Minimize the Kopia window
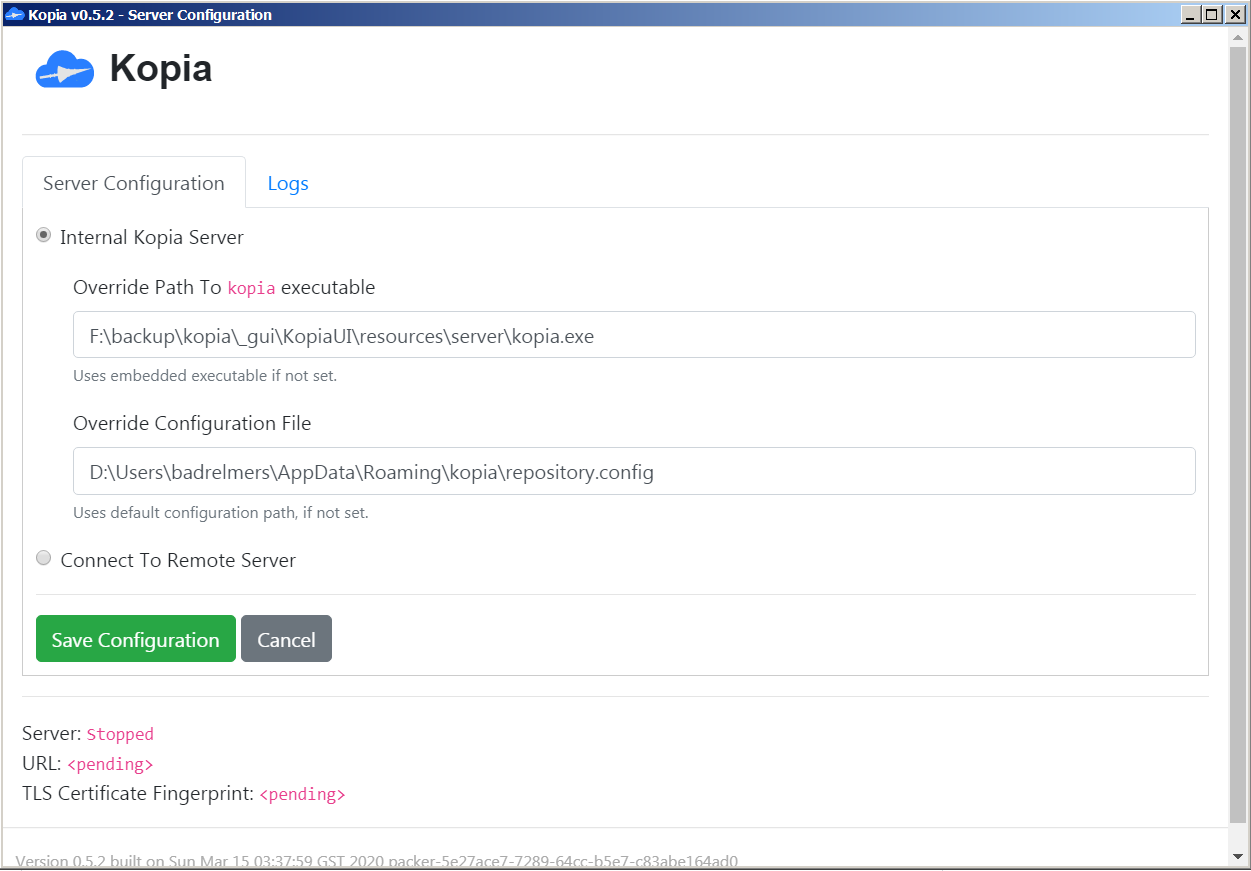This screenshot has height=871, width=1251. click(1192, 14)
